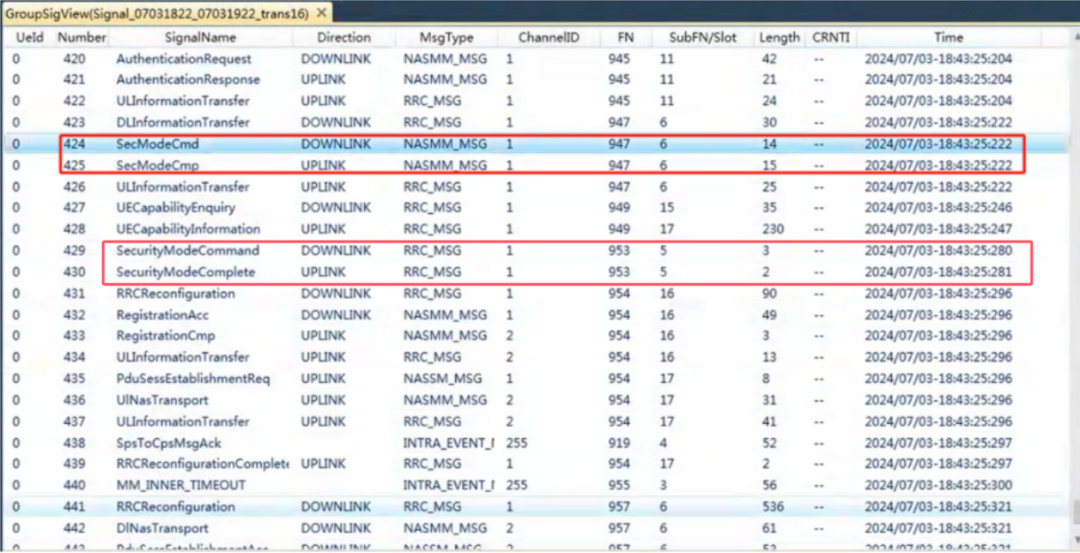This screenshot has height=553, width=1080.
Task: Click NASSM_MSG type in row 435
Action: [443, 378]
